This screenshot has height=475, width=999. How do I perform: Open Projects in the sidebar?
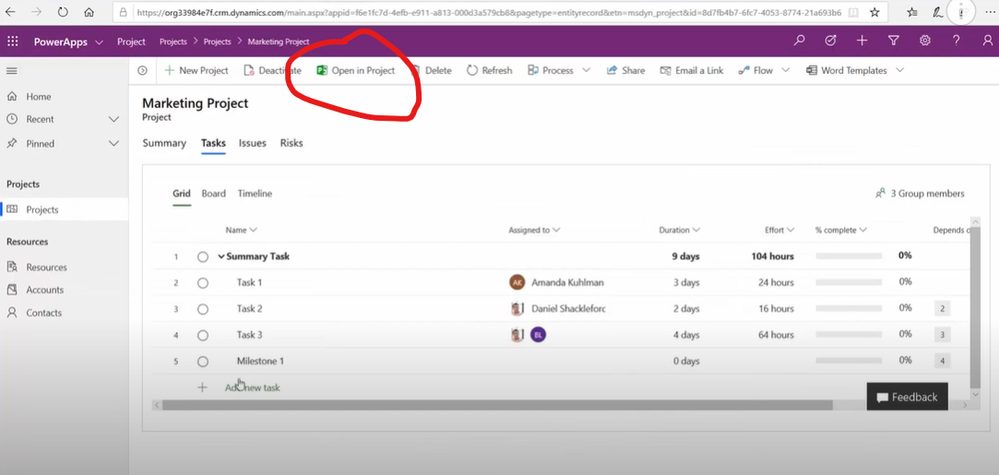tap(64, 209)
